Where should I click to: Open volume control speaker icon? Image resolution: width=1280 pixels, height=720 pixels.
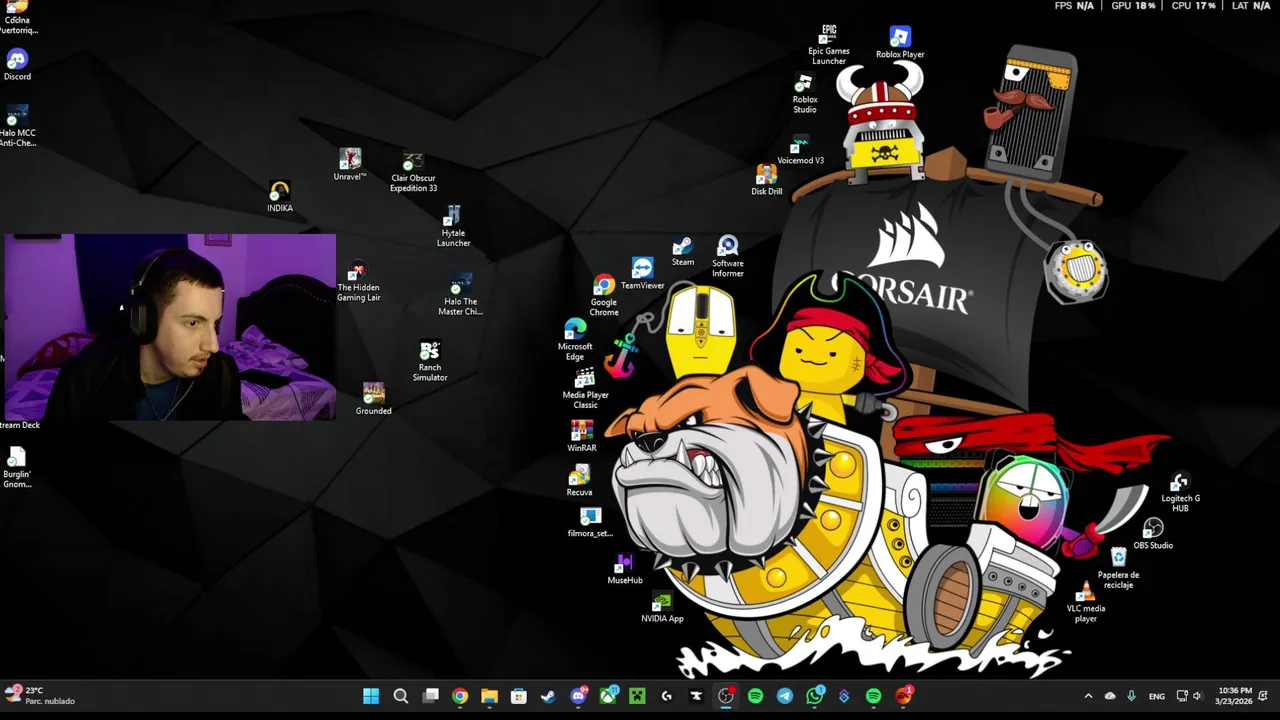[1197, 696]
